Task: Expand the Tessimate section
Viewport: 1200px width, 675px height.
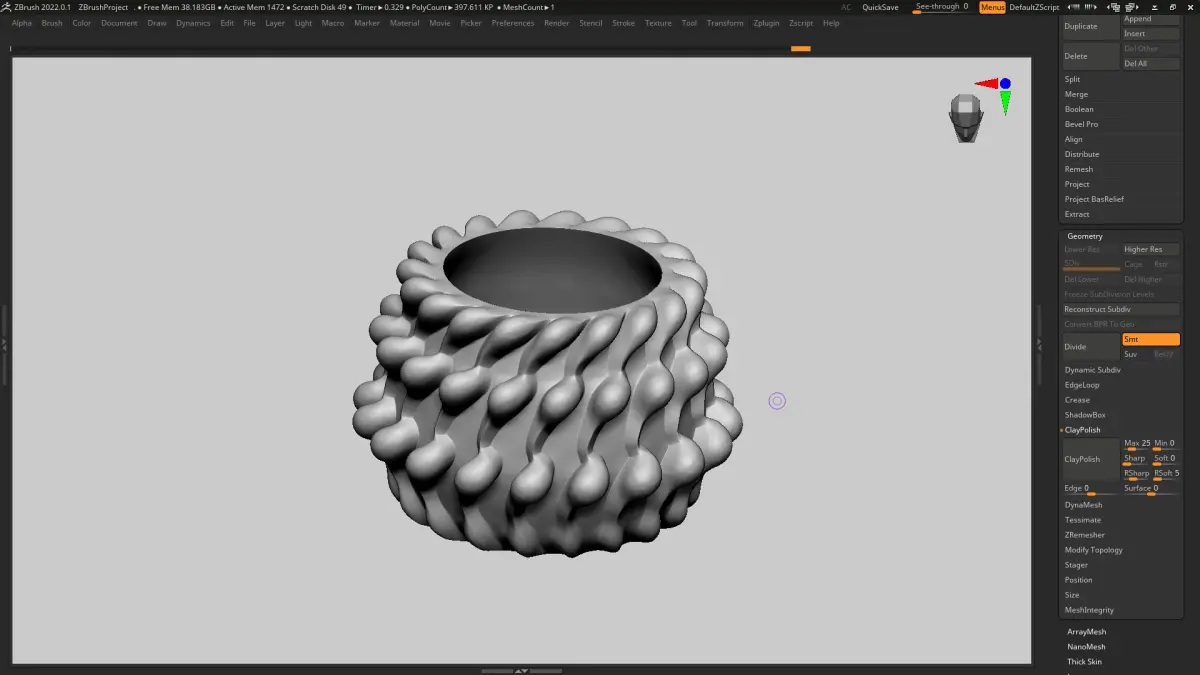Action: click(1082, 520)
